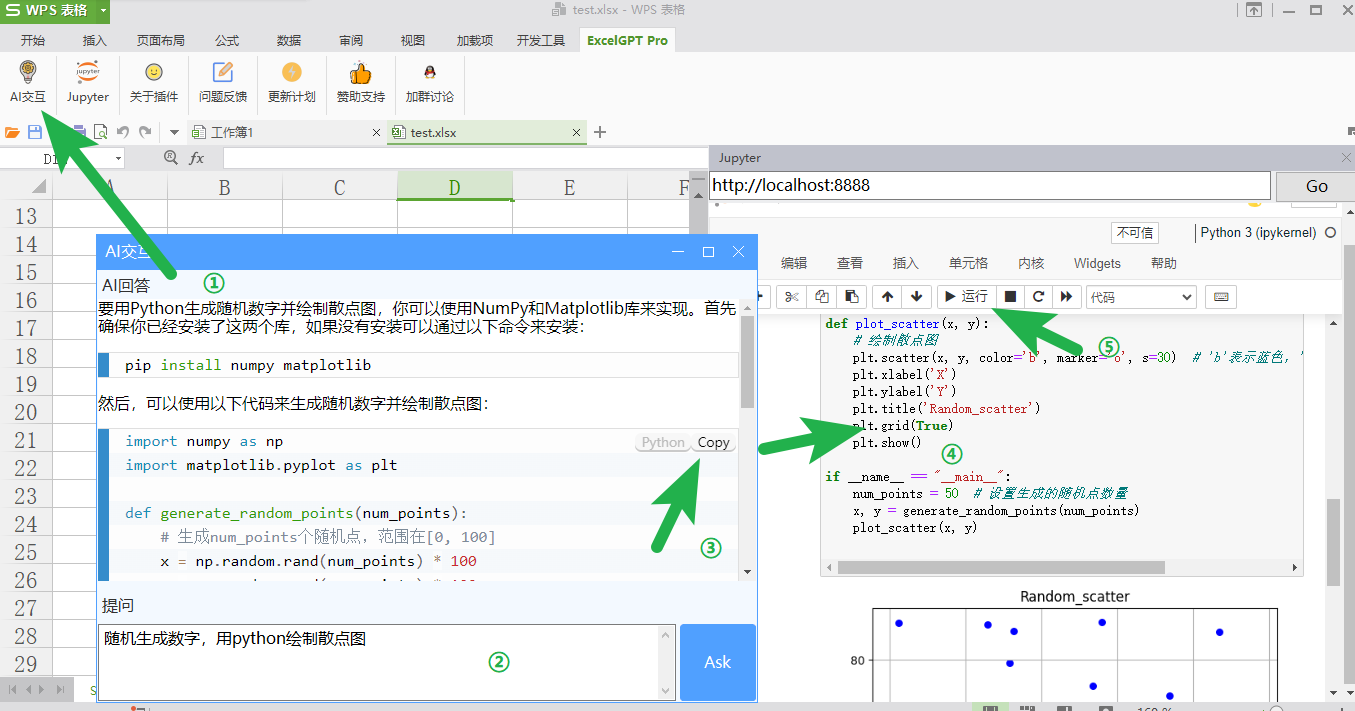
Task: Run the cell with the 运行 button
Action: pos(966,297)
